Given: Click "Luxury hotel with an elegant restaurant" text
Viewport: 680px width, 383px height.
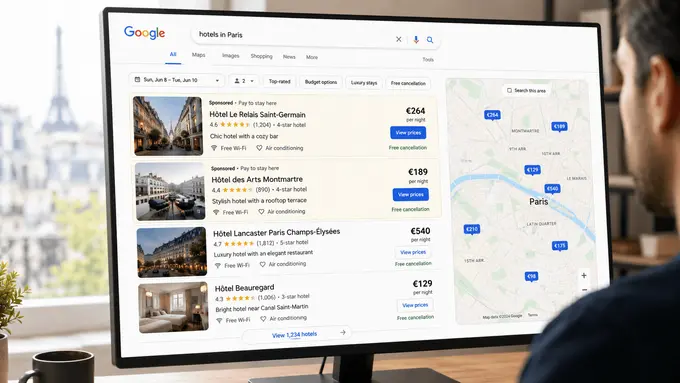Looking at the screenshot, I should (263, 253).
